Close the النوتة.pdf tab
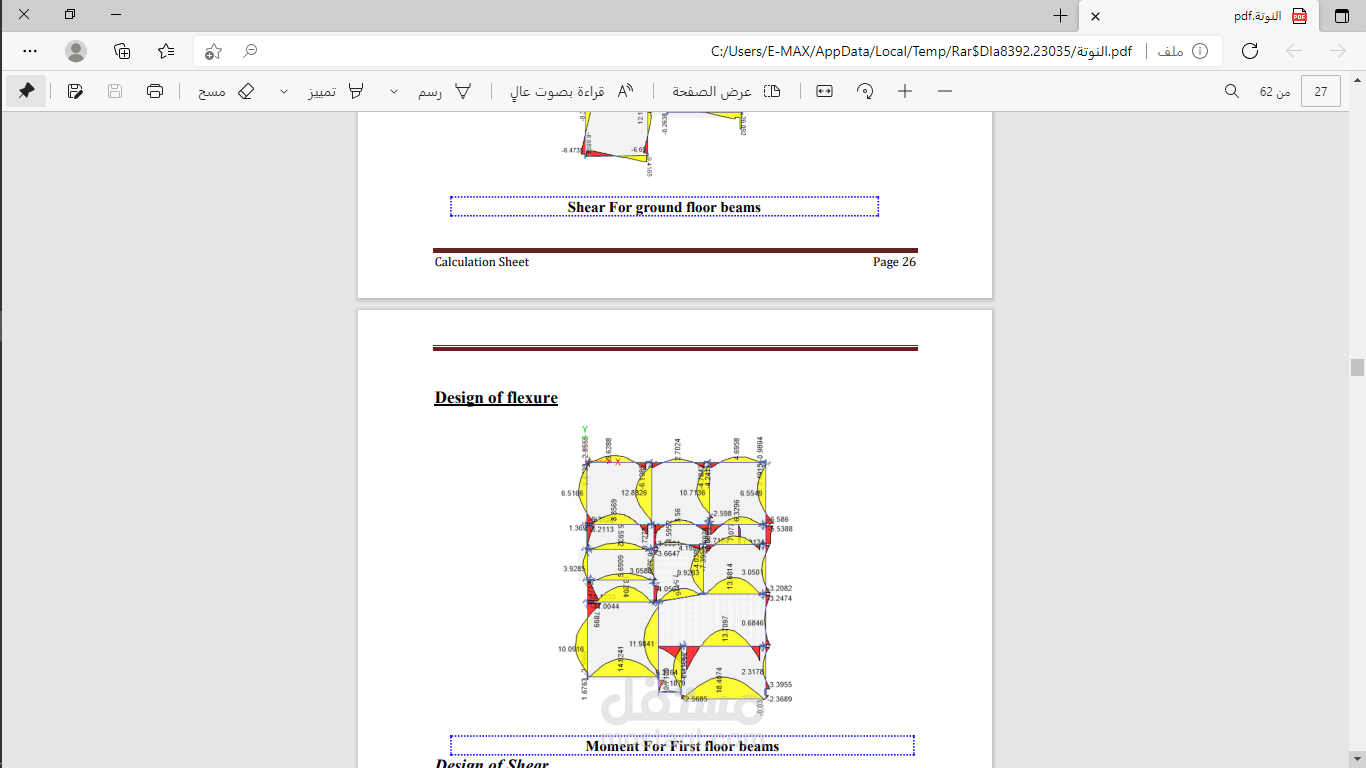This screenshot has height=768, width=1366. pyautogui.click(x=1095, y=16)
